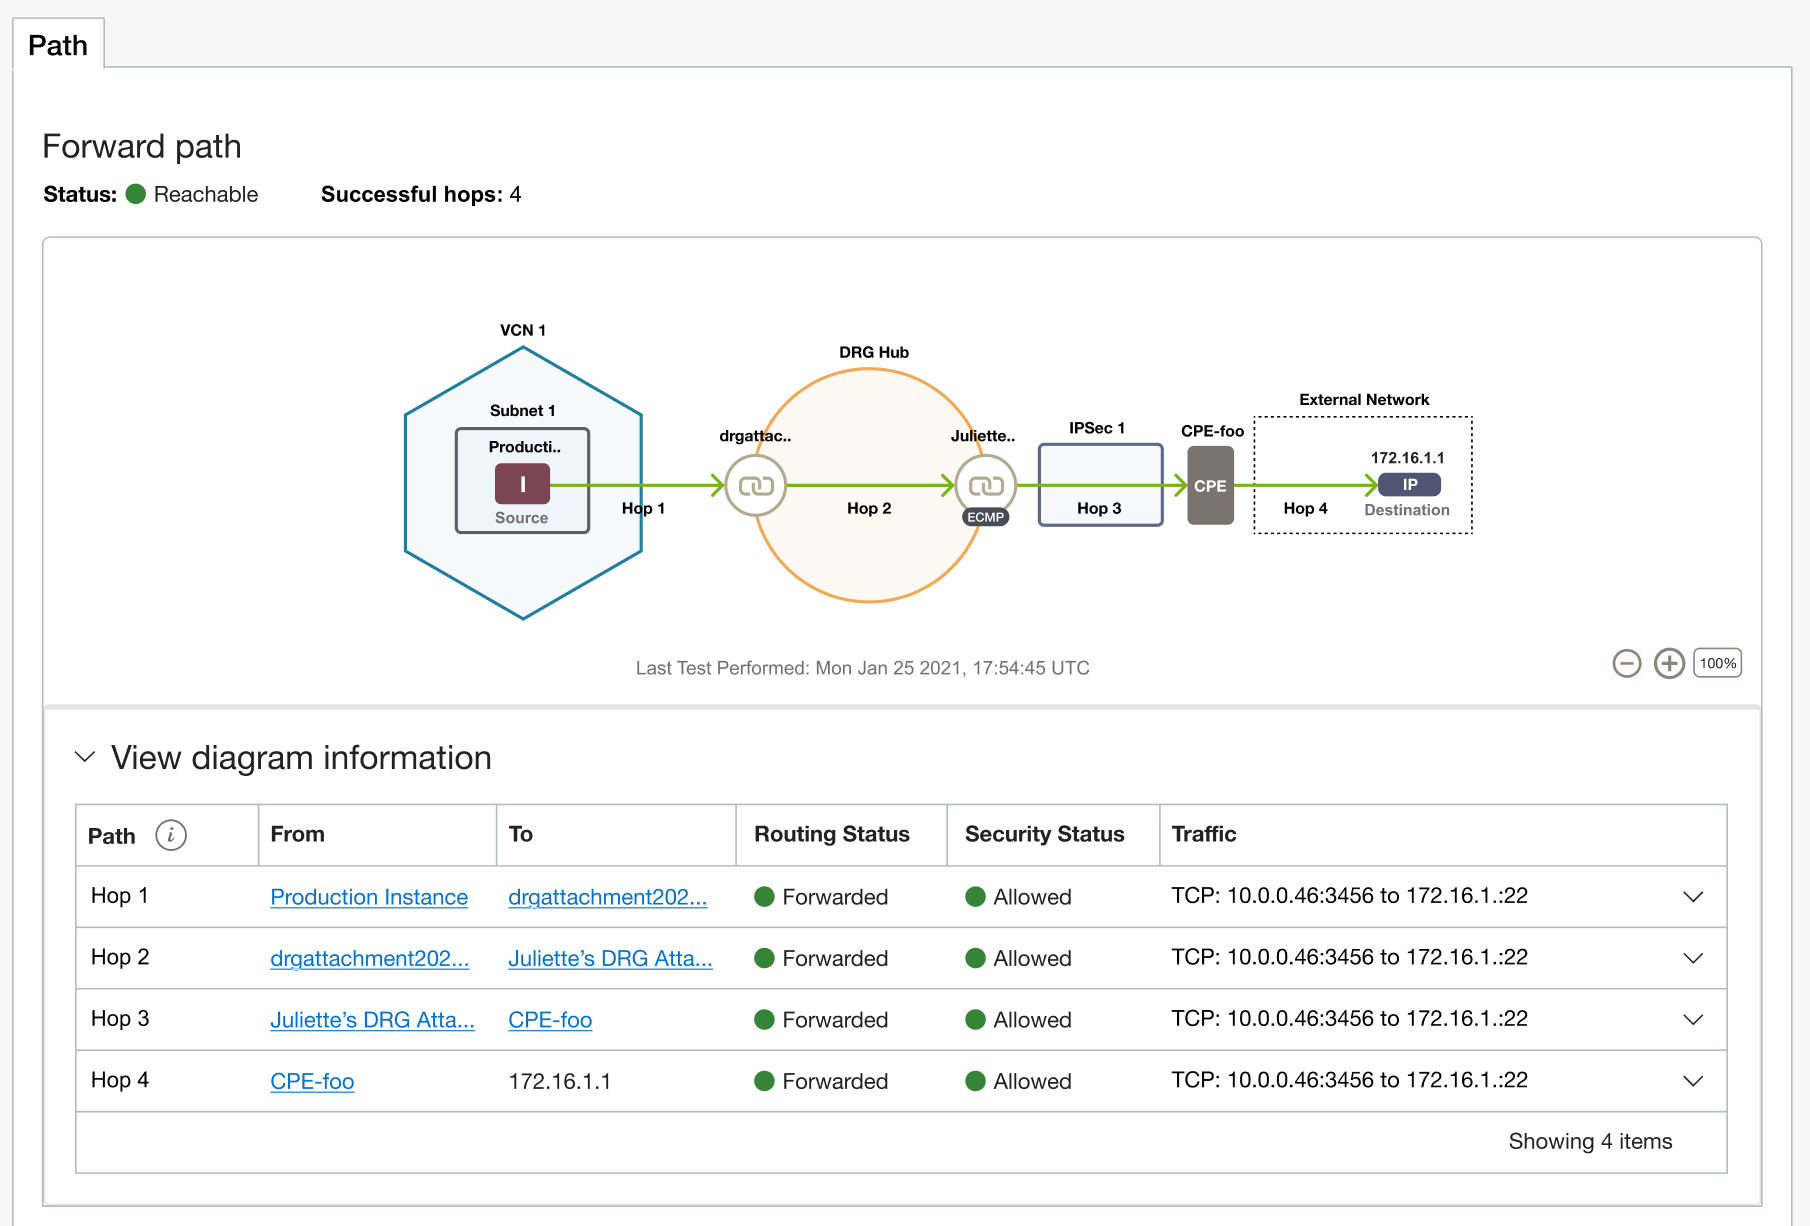Collapse the View diagram information section
Image resolution: width=1810 pixels, height=1226 pixels.
pos(84,757)
